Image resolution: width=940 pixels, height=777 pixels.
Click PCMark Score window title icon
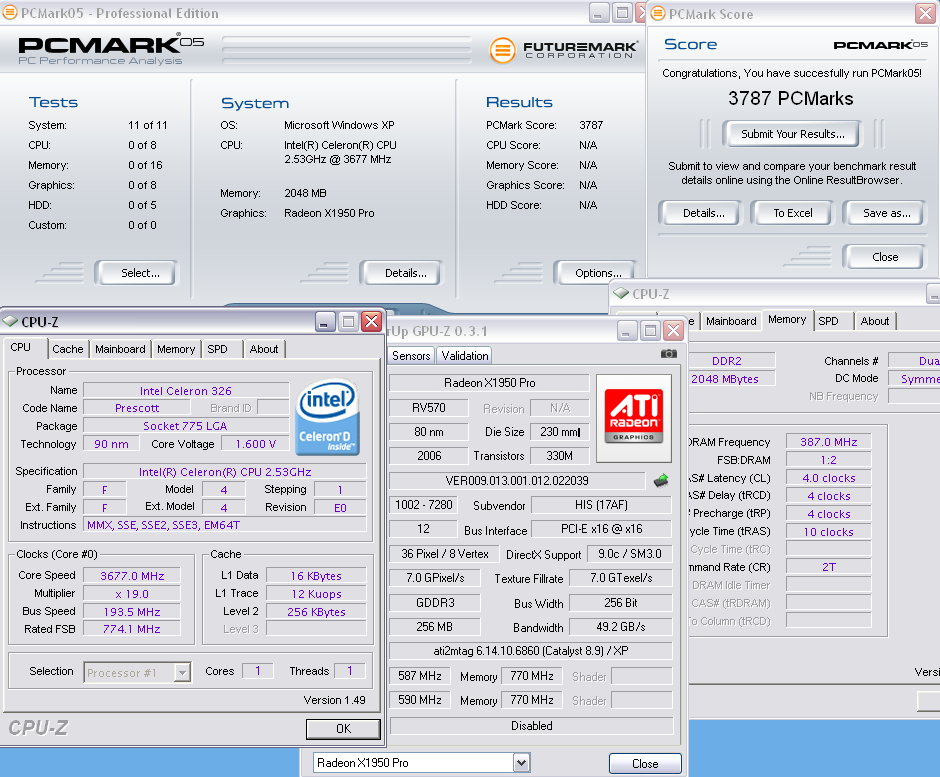point(658,13)
